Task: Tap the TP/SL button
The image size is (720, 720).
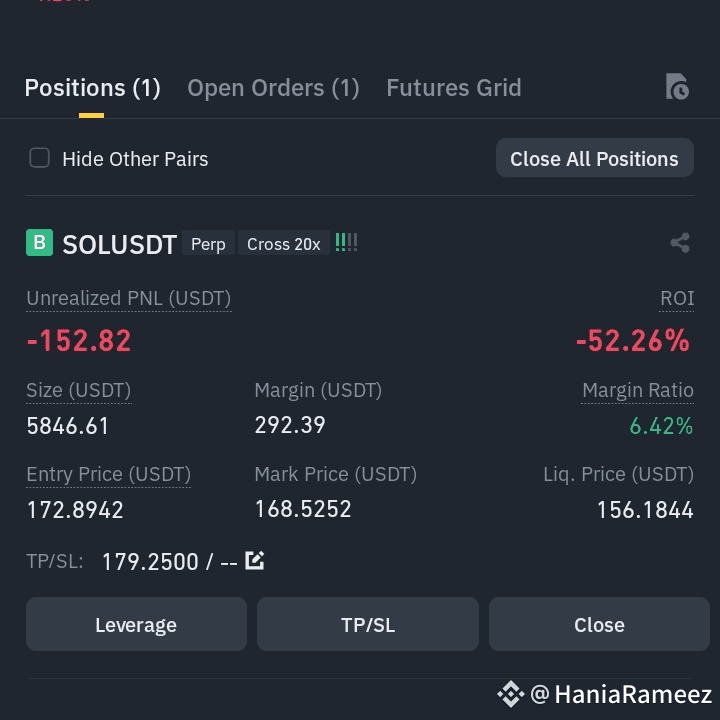Action: [368, 624]
